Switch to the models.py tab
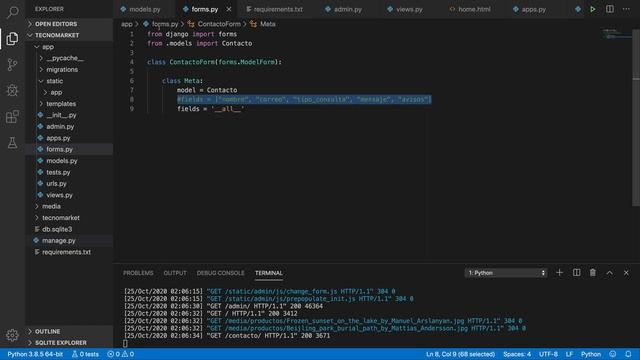This screenshot has height=360, width=640. (144, 9)
